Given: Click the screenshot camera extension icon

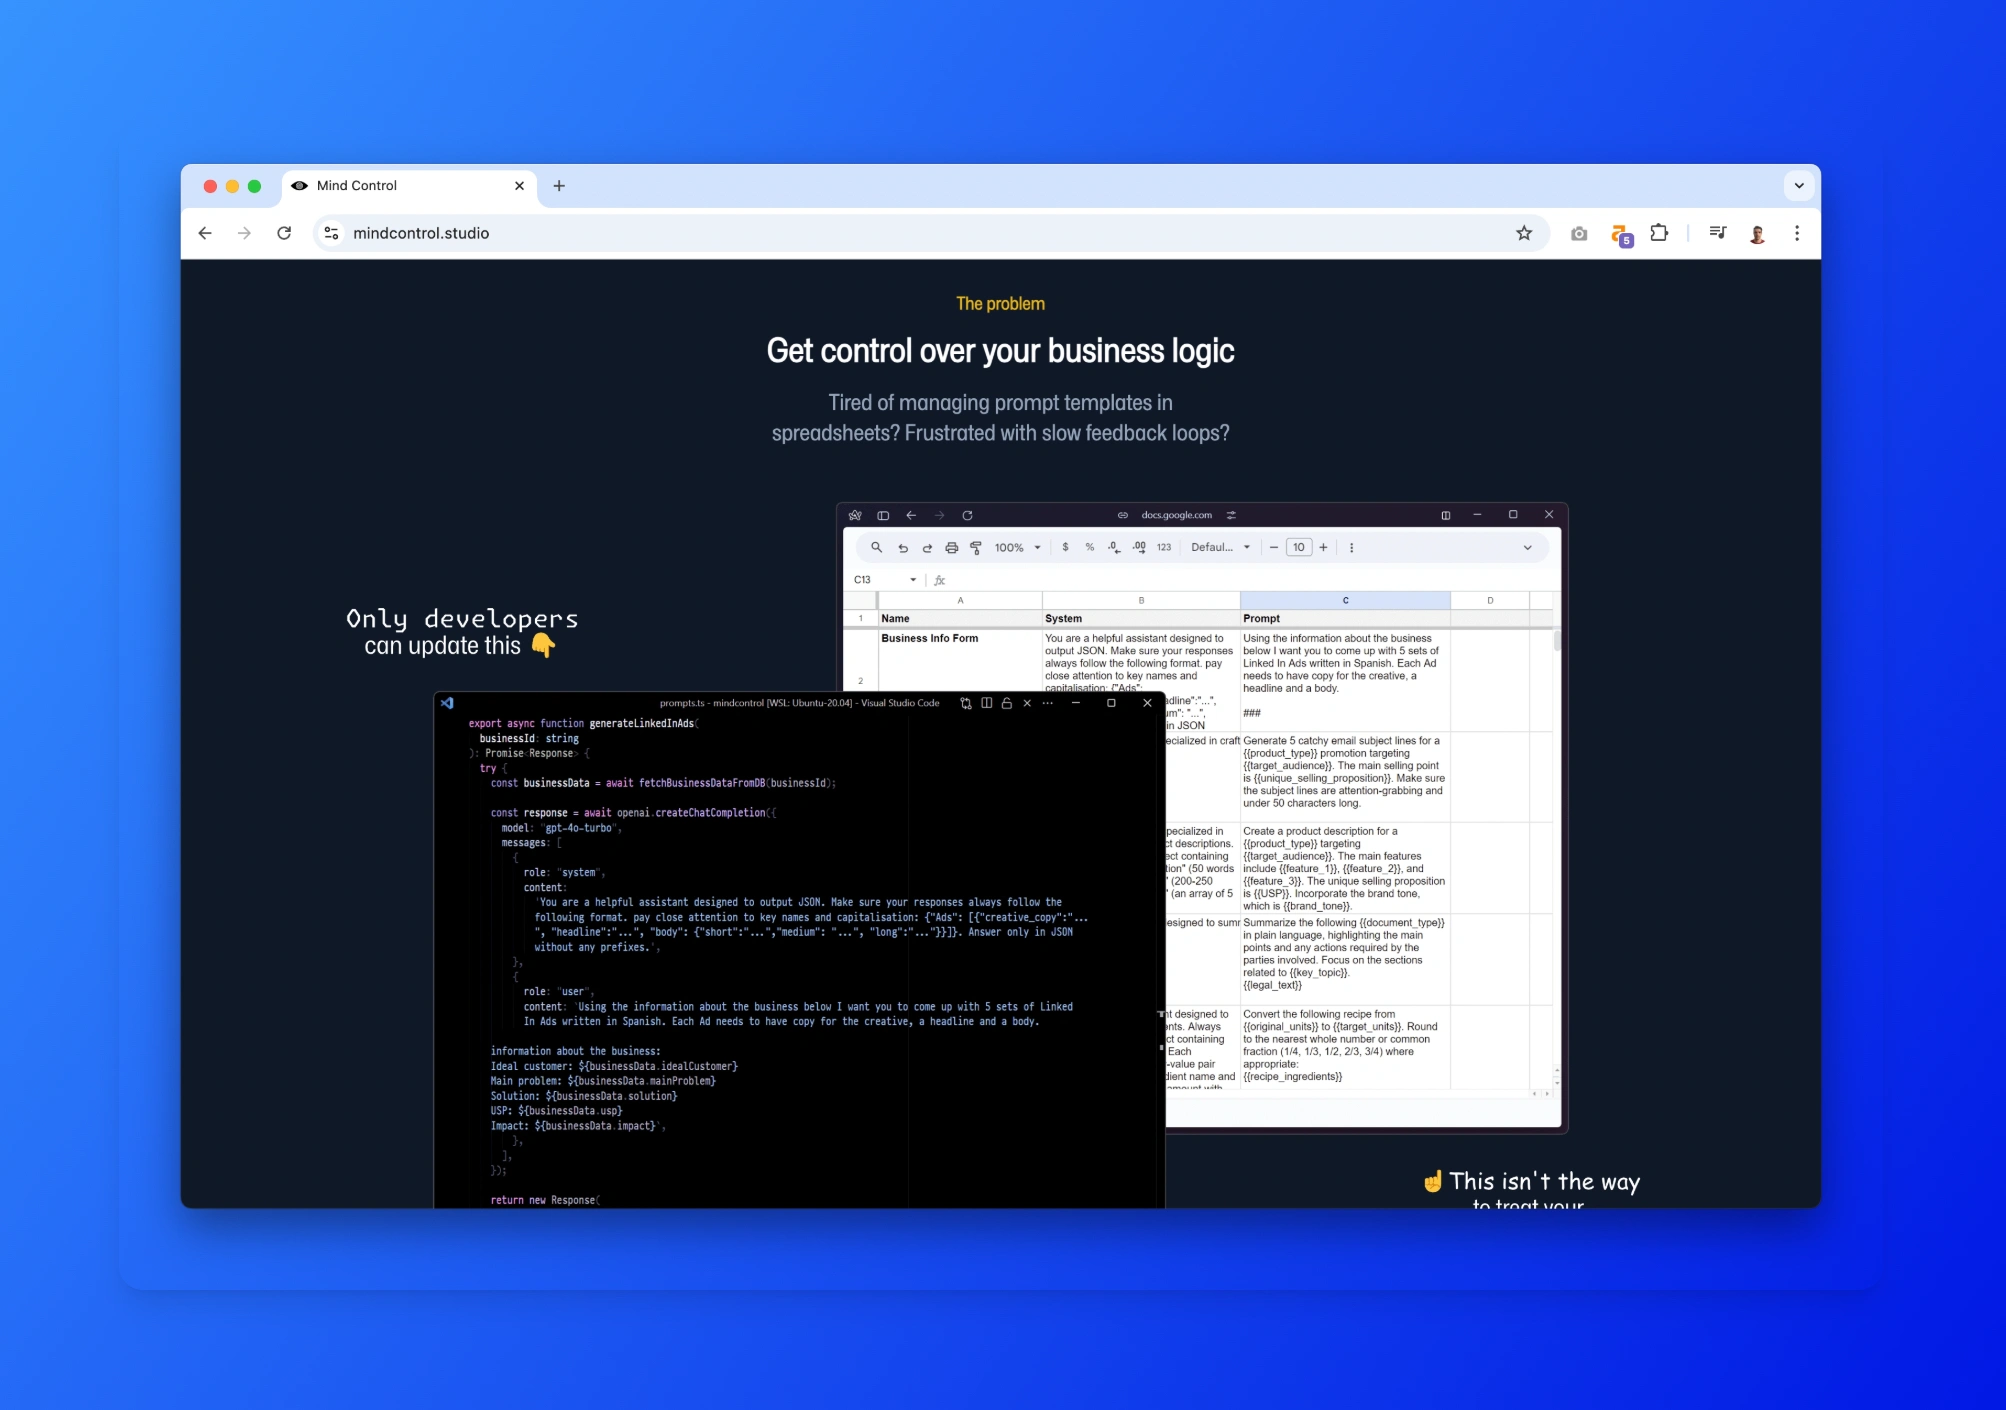Looking at the screenshot, I should pyautogui.click(x=1579, y=233).
